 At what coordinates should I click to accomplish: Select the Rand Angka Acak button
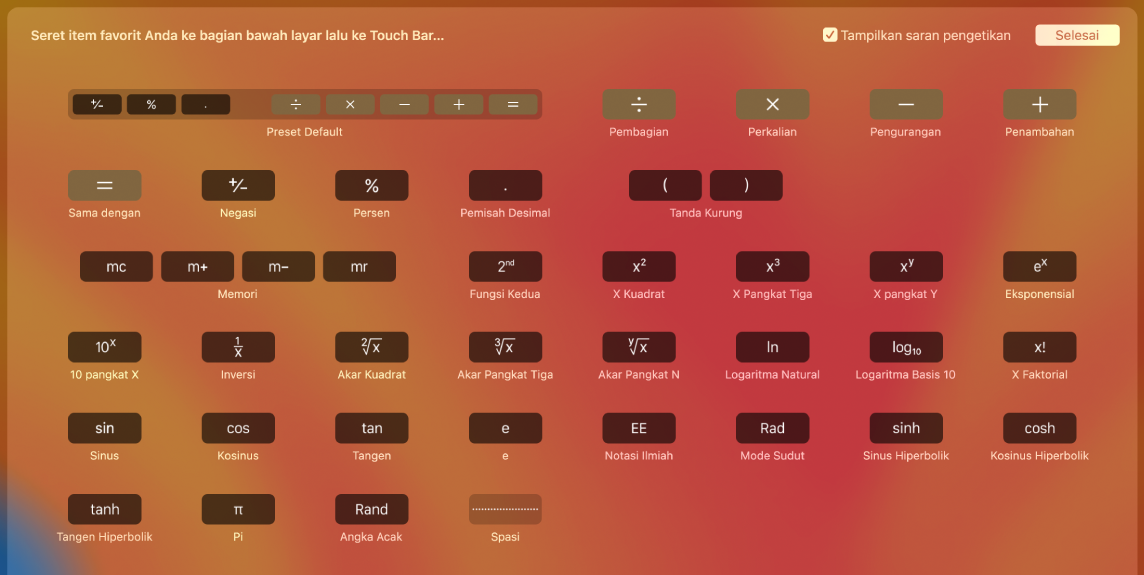[x=371, y=509]
